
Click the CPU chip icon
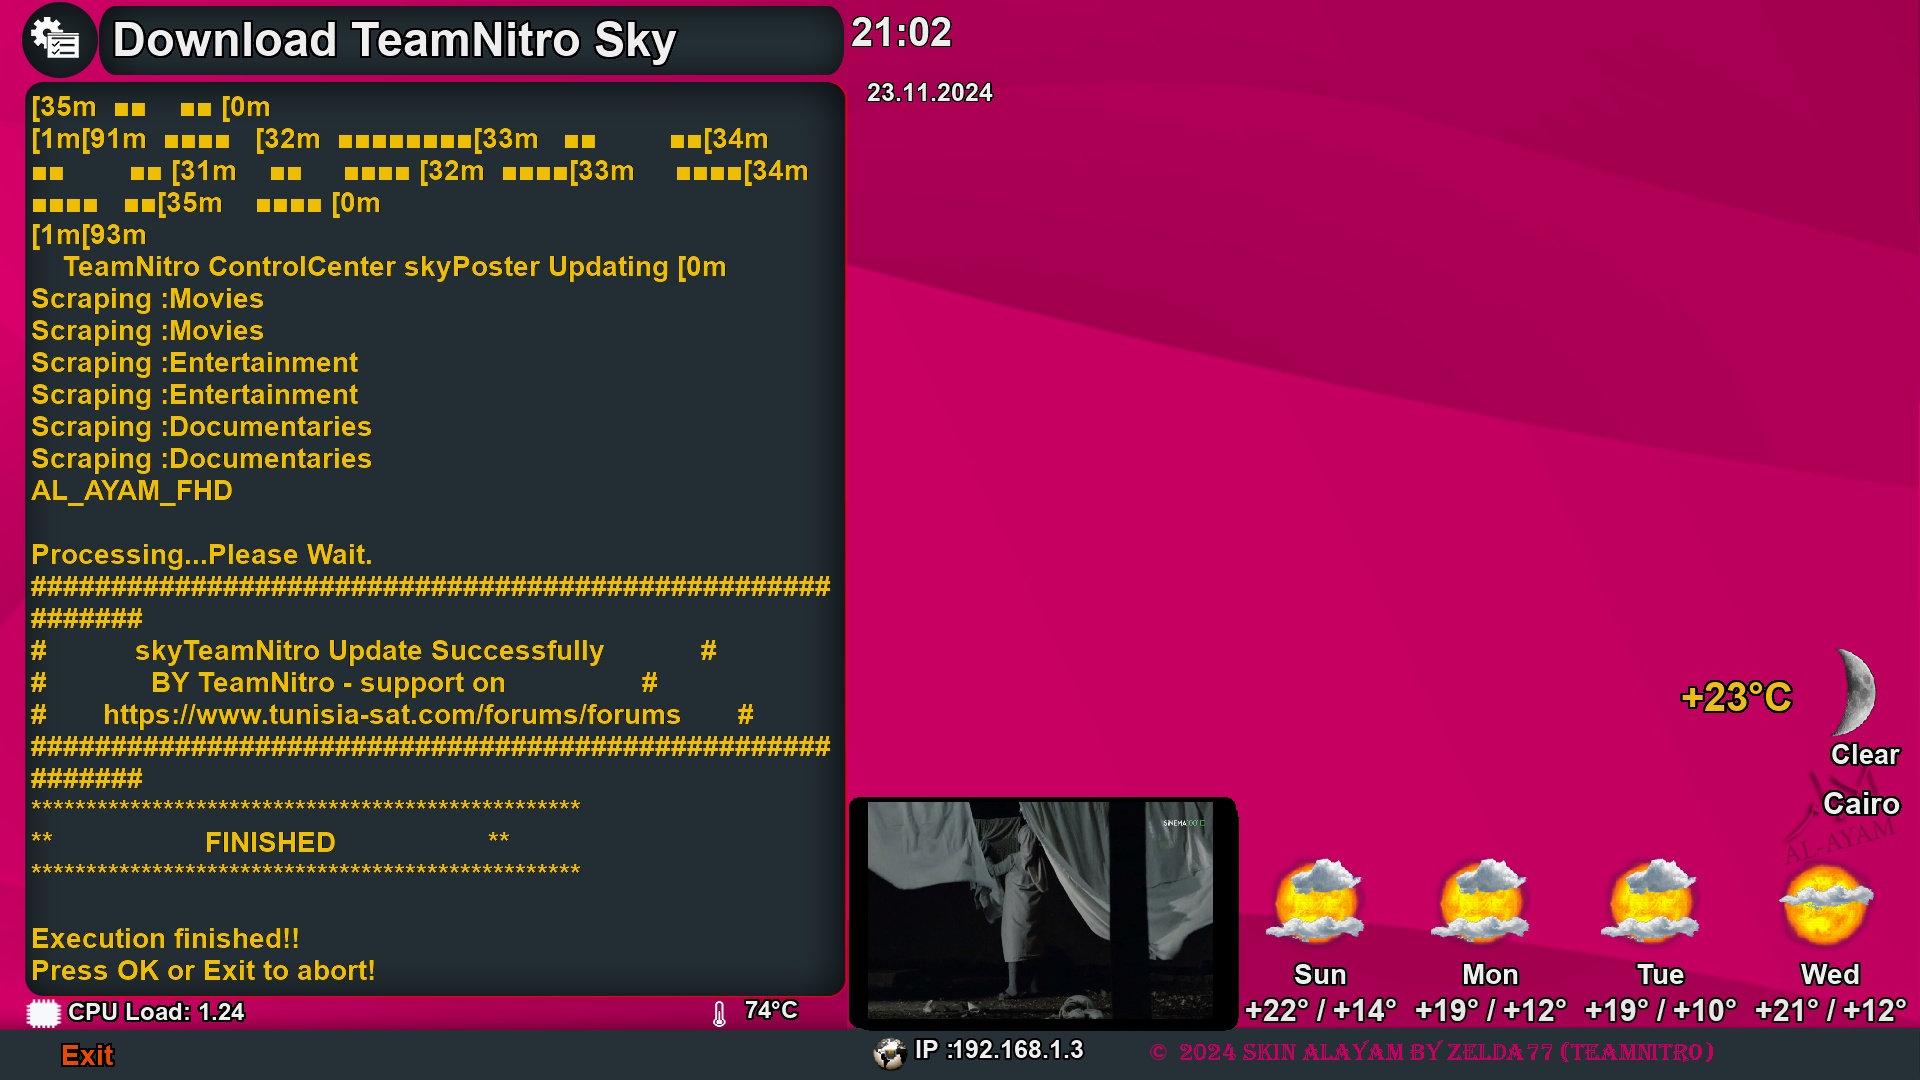pos(43,1013)
